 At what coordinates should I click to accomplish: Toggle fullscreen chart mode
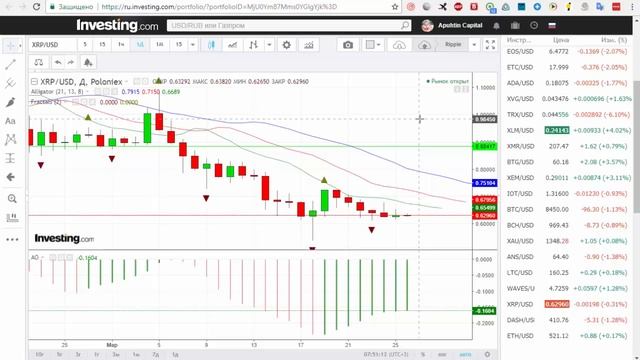[490, 45]
